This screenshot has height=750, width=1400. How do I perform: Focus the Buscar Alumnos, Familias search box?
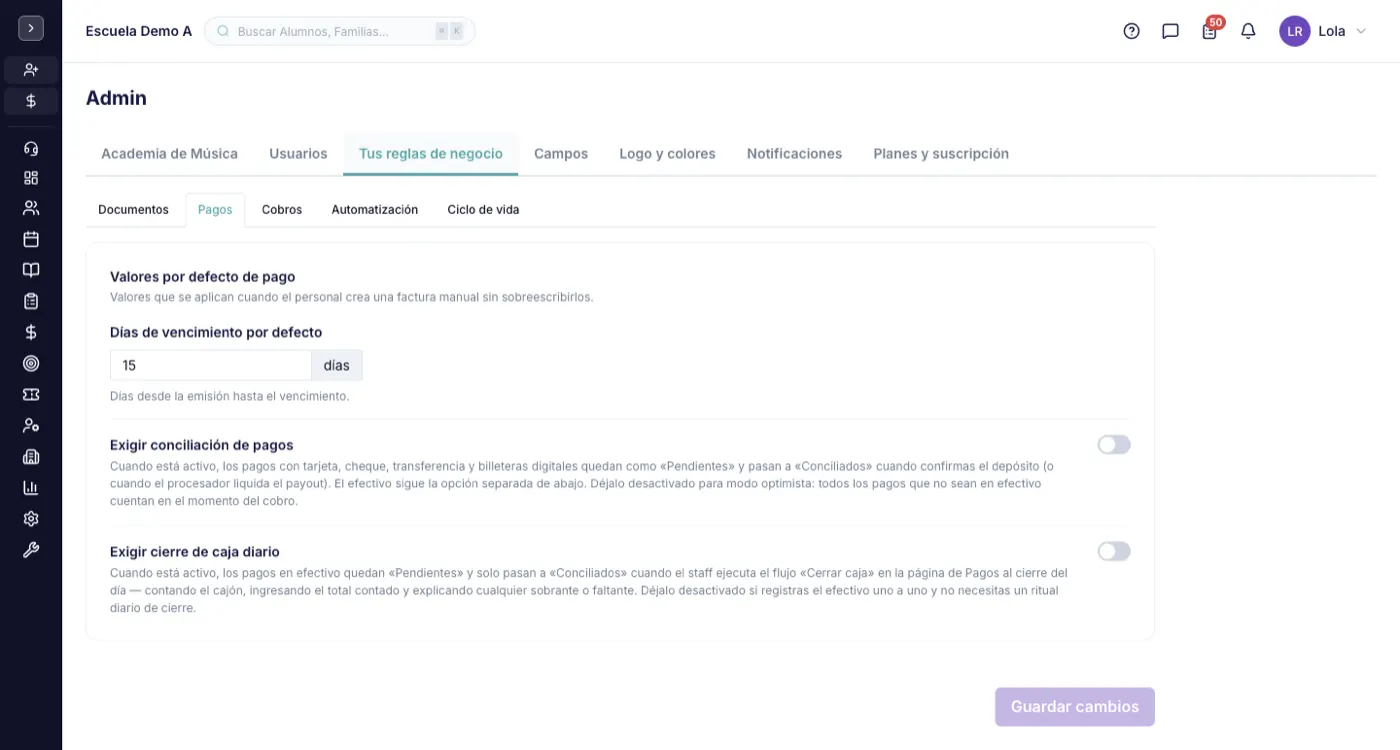[x=340, y=31]
